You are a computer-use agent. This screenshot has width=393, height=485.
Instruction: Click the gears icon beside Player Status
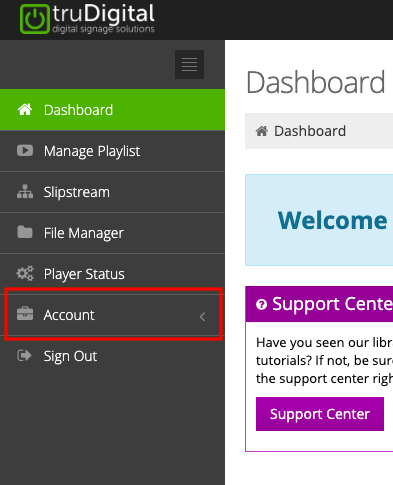[25, 273]
